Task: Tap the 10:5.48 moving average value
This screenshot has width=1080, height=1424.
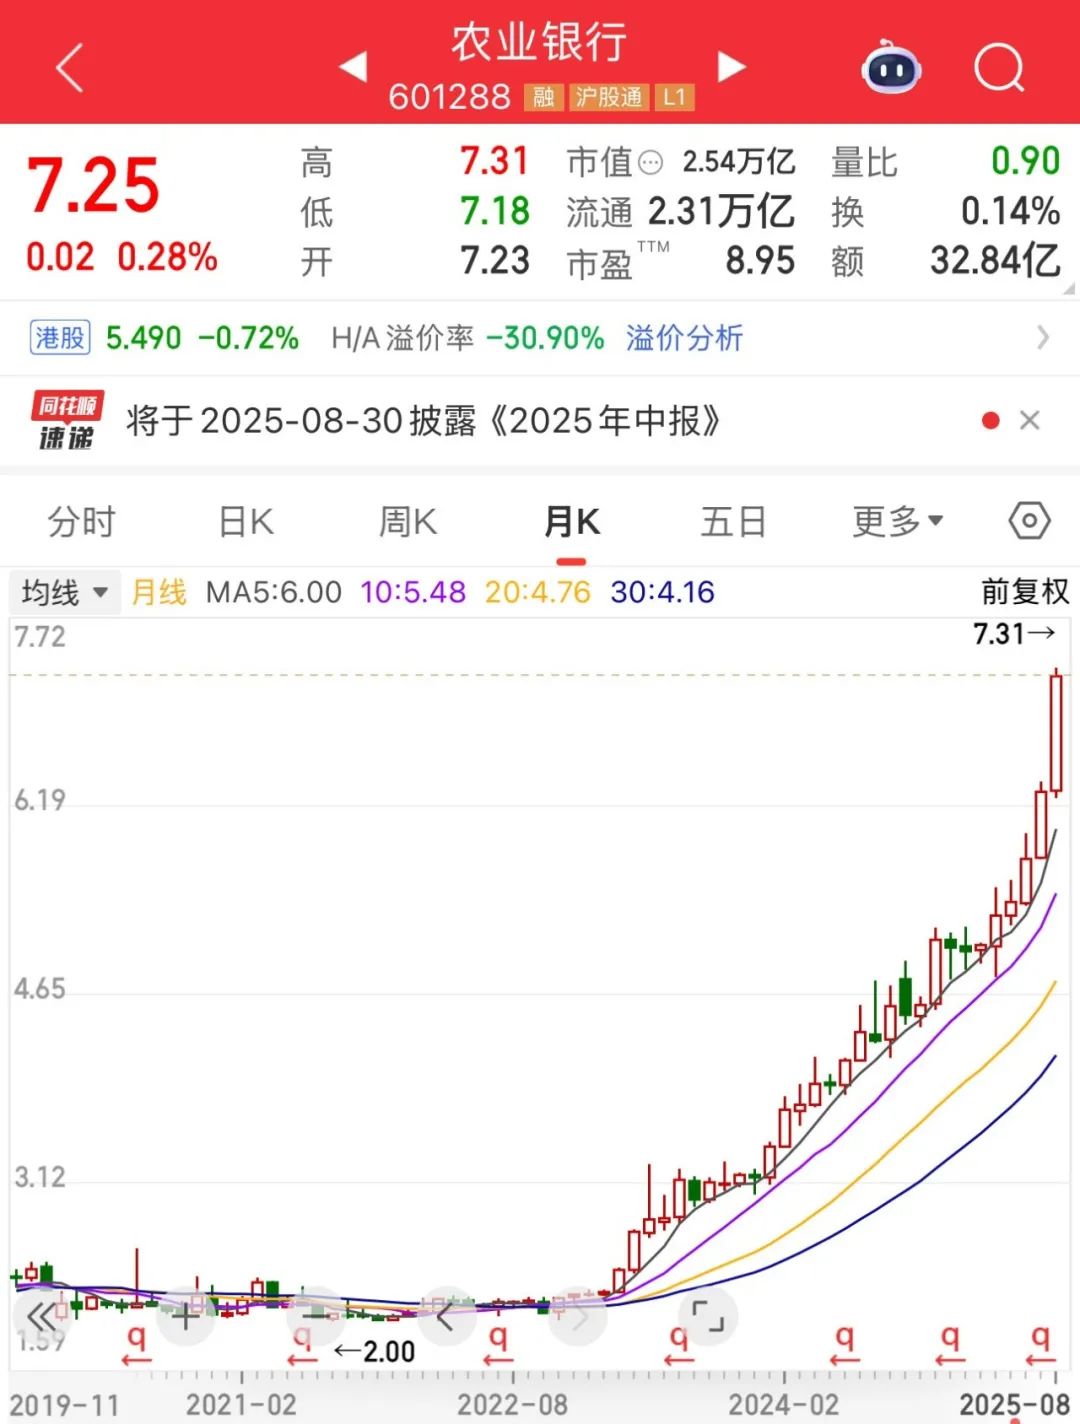Action: 413,592
